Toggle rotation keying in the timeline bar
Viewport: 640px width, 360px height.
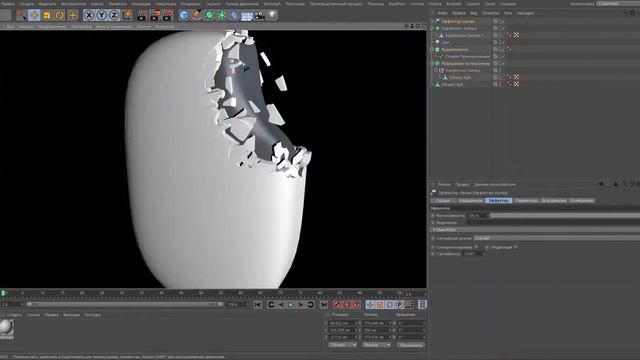tap(389, 305)
